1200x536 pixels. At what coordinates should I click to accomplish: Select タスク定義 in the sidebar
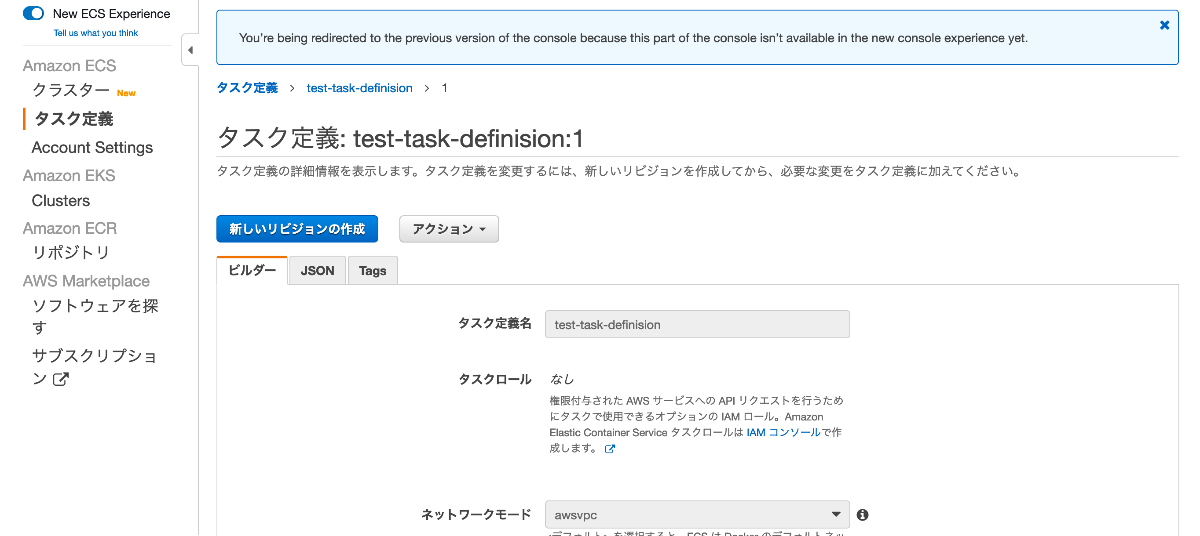tap(74, 119)
